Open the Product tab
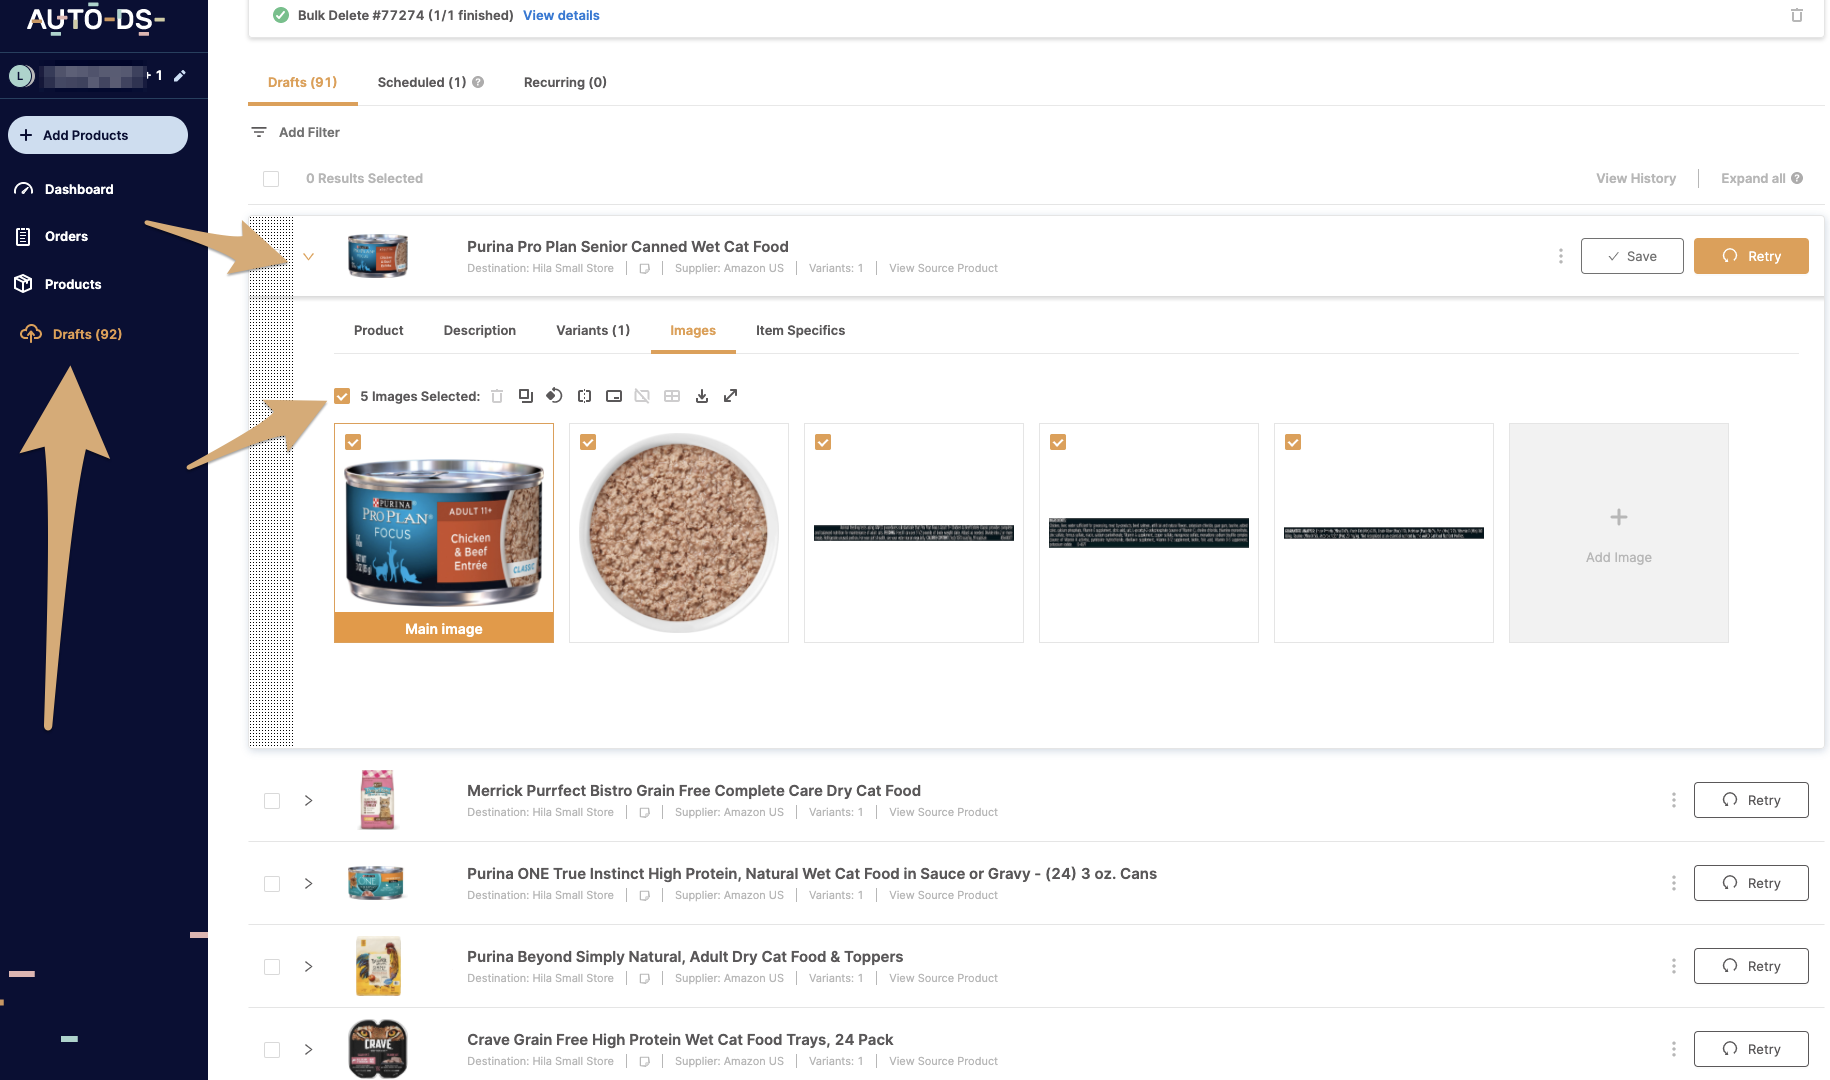The height and width of the screenshot is (1080, 1830). coord(379,330)
